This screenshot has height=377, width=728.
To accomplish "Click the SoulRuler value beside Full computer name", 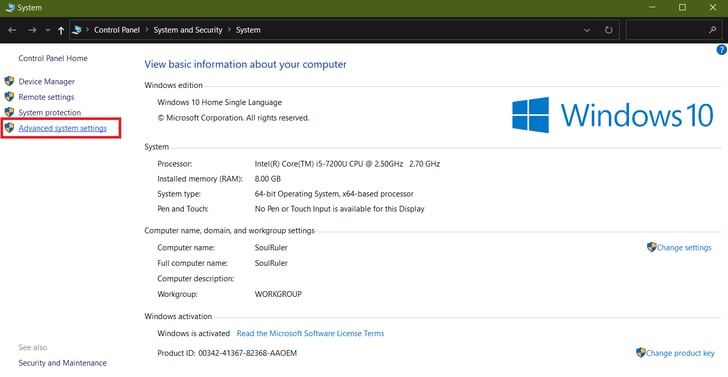I will pyautogui.click(x=271, y=263).
